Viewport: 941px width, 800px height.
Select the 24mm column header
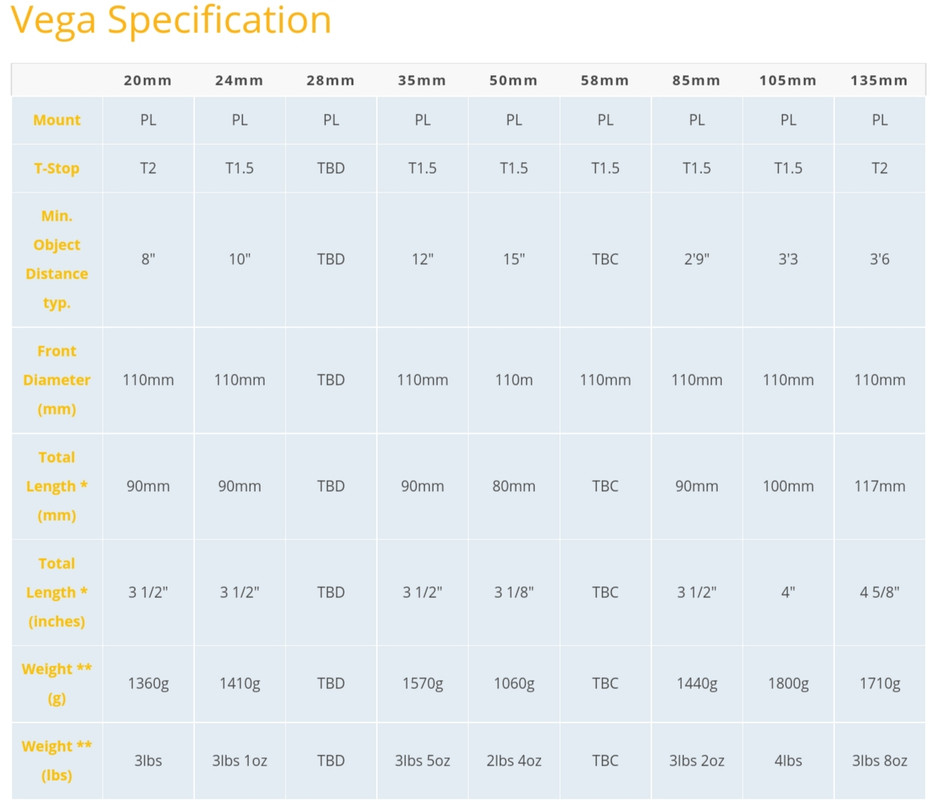pyautogui.click(x=239, y=80)
